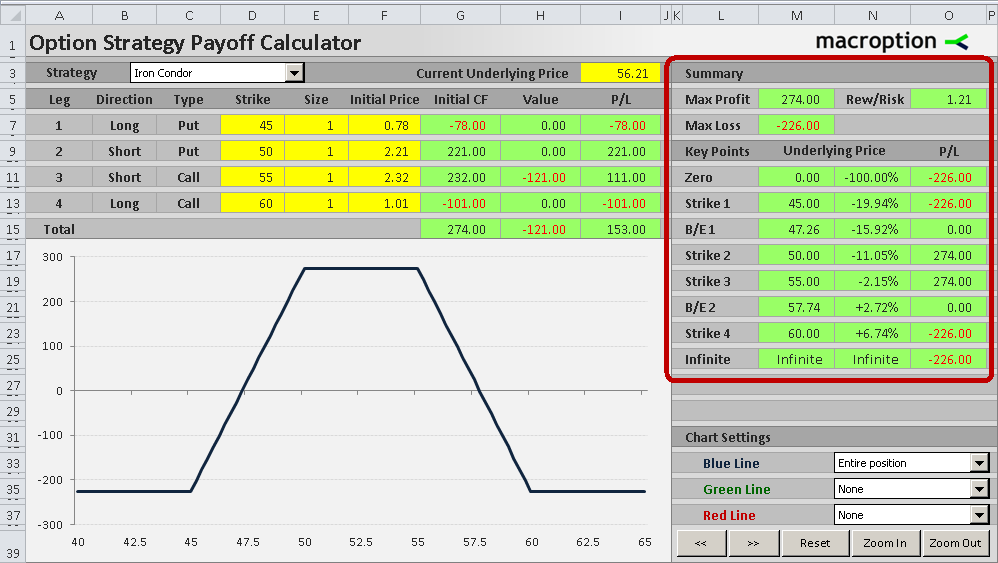This screenshot has width=998, height=563.
Task: Select column header M
Action: (796, 15)
